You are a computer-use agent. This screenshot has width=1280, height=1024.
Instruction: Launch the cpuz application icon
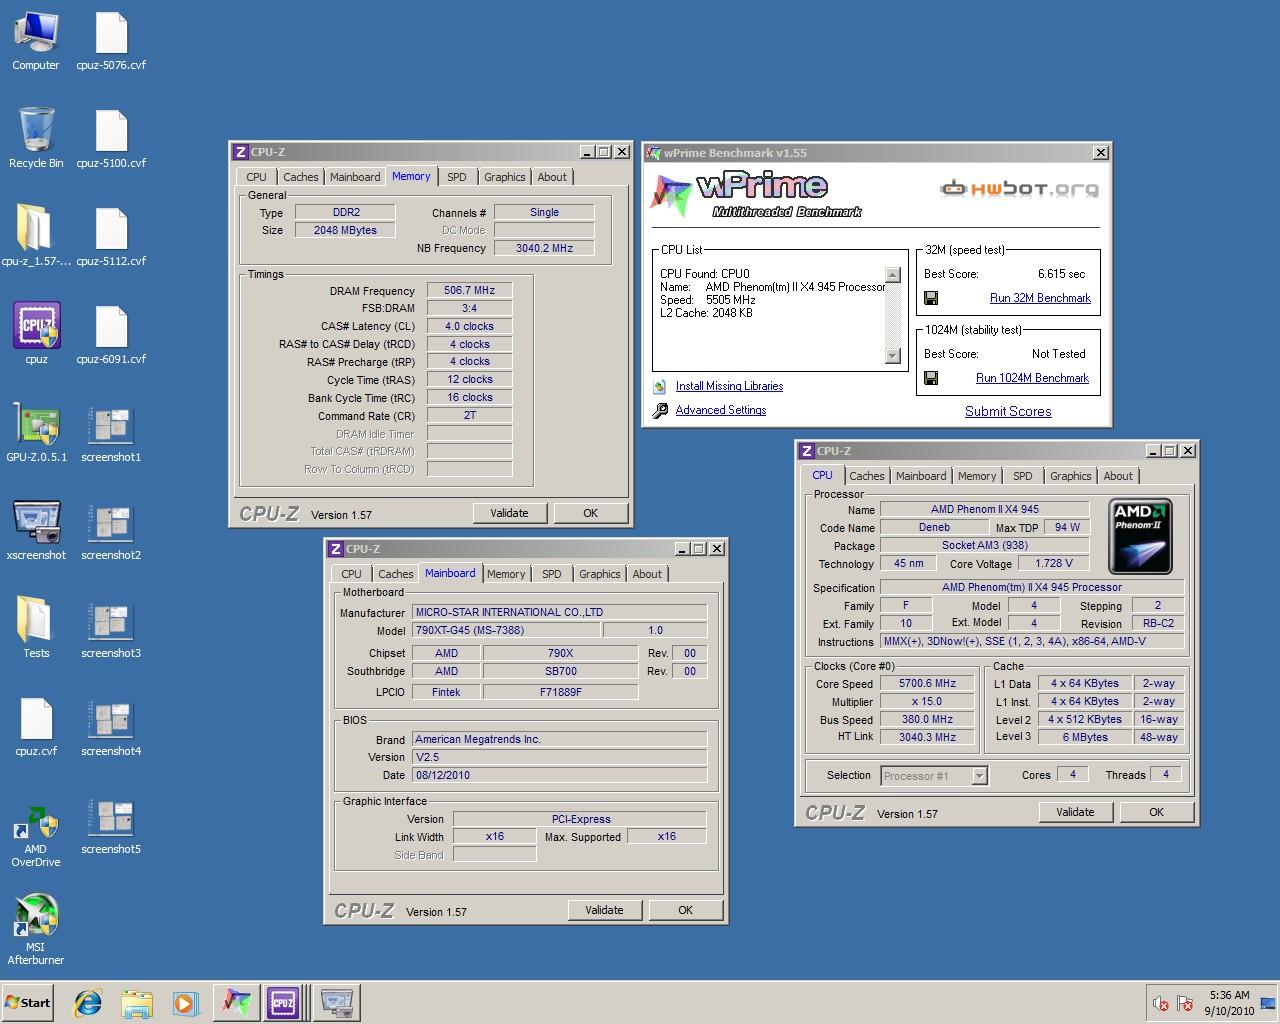click(36, 334)
